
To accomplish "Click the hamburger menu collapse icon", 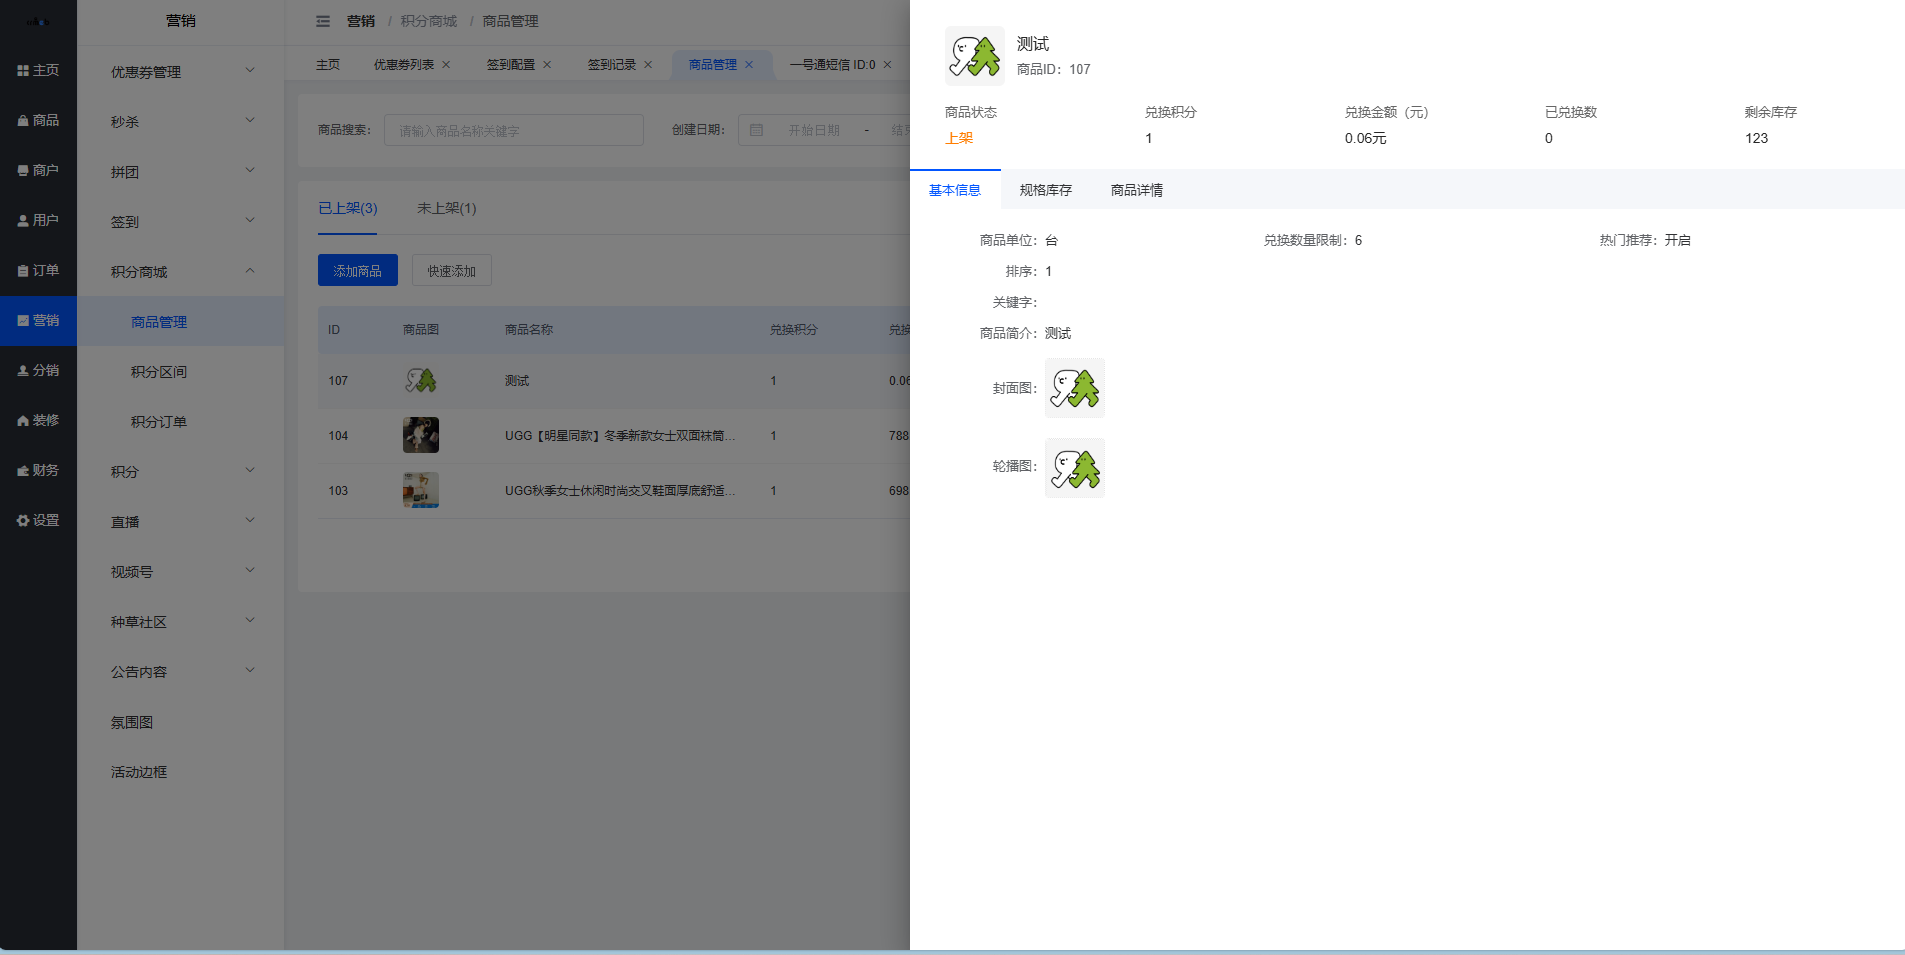I will (x=323, y=21).
